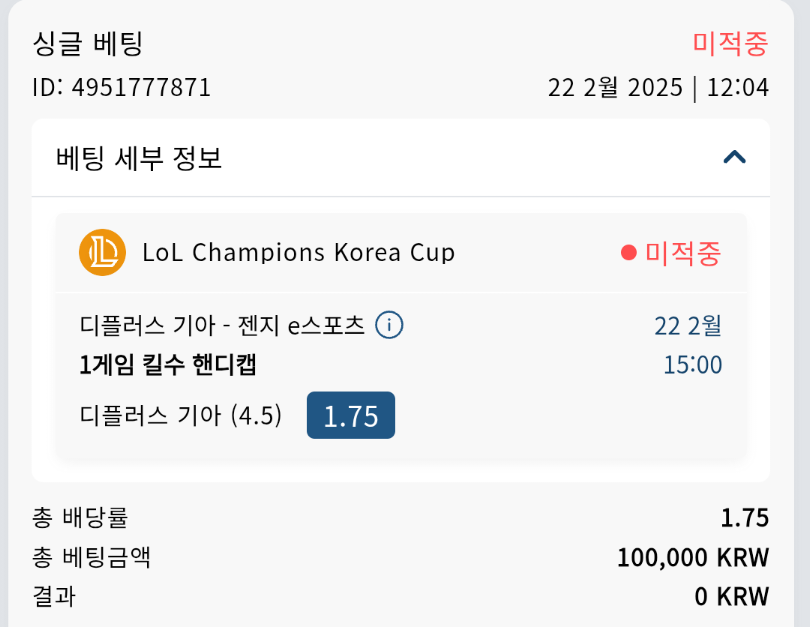
Task: Click the 베팅 세부 정보 header text
Action: pos(139,158)
